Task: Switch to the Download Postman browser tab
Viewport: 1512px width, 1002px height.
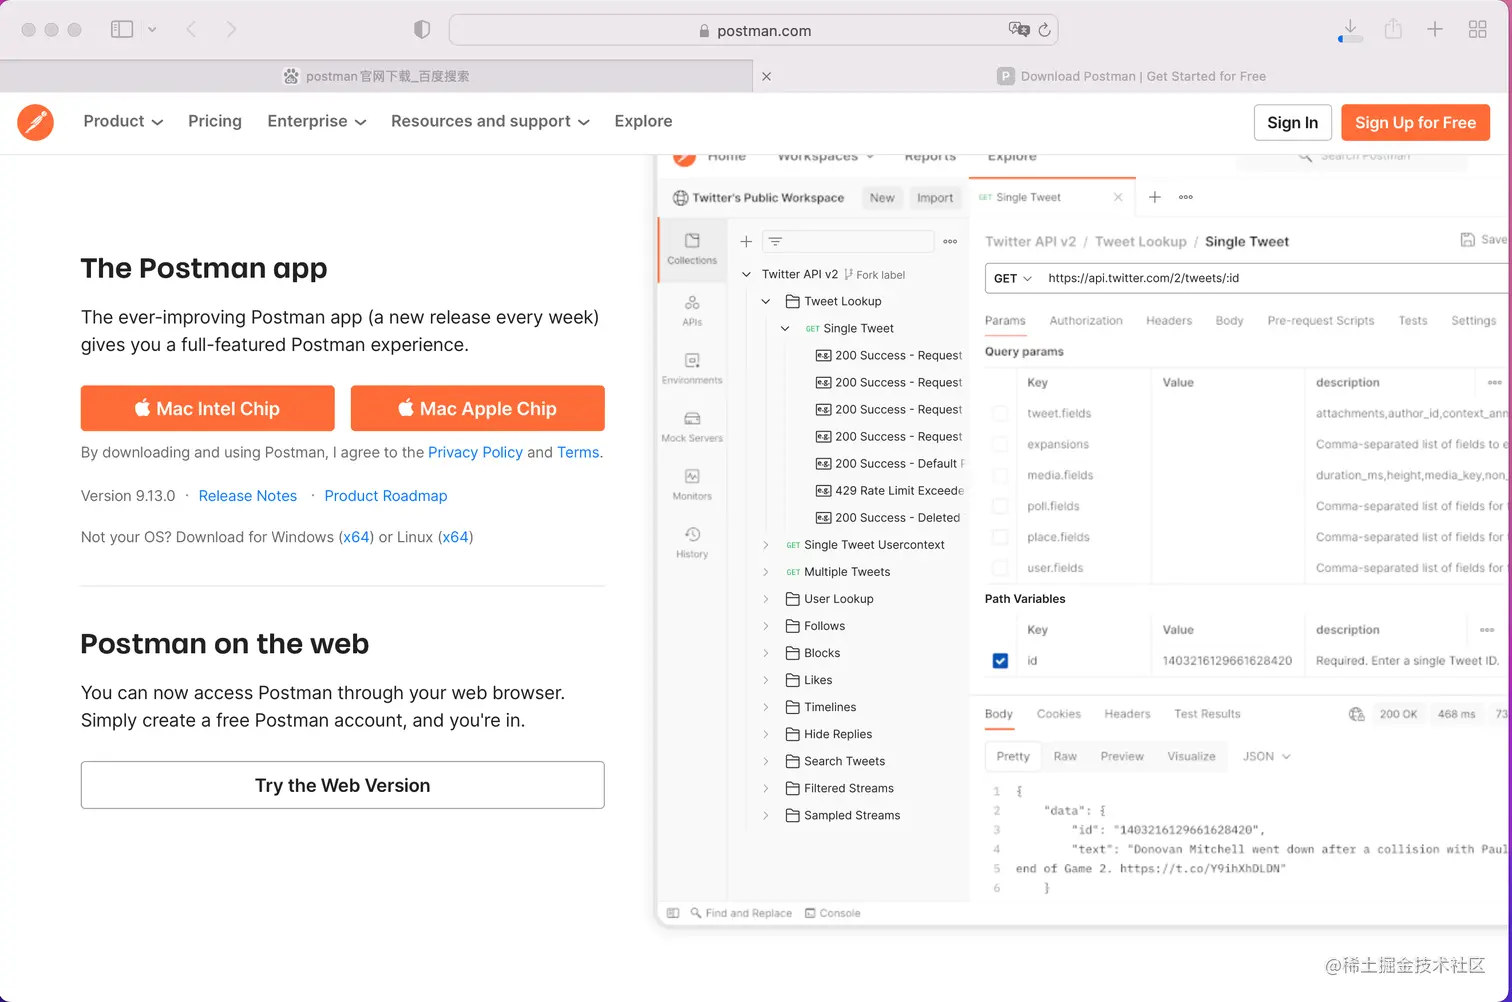Action: (x=1132, y=76)
